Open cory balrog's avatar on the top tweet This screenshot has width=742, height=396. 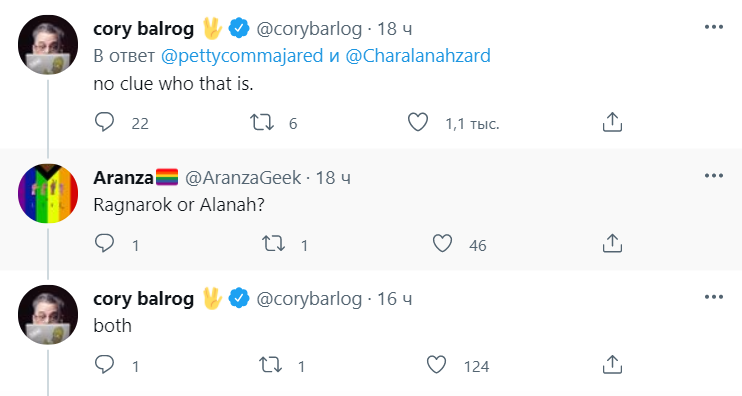48,45
